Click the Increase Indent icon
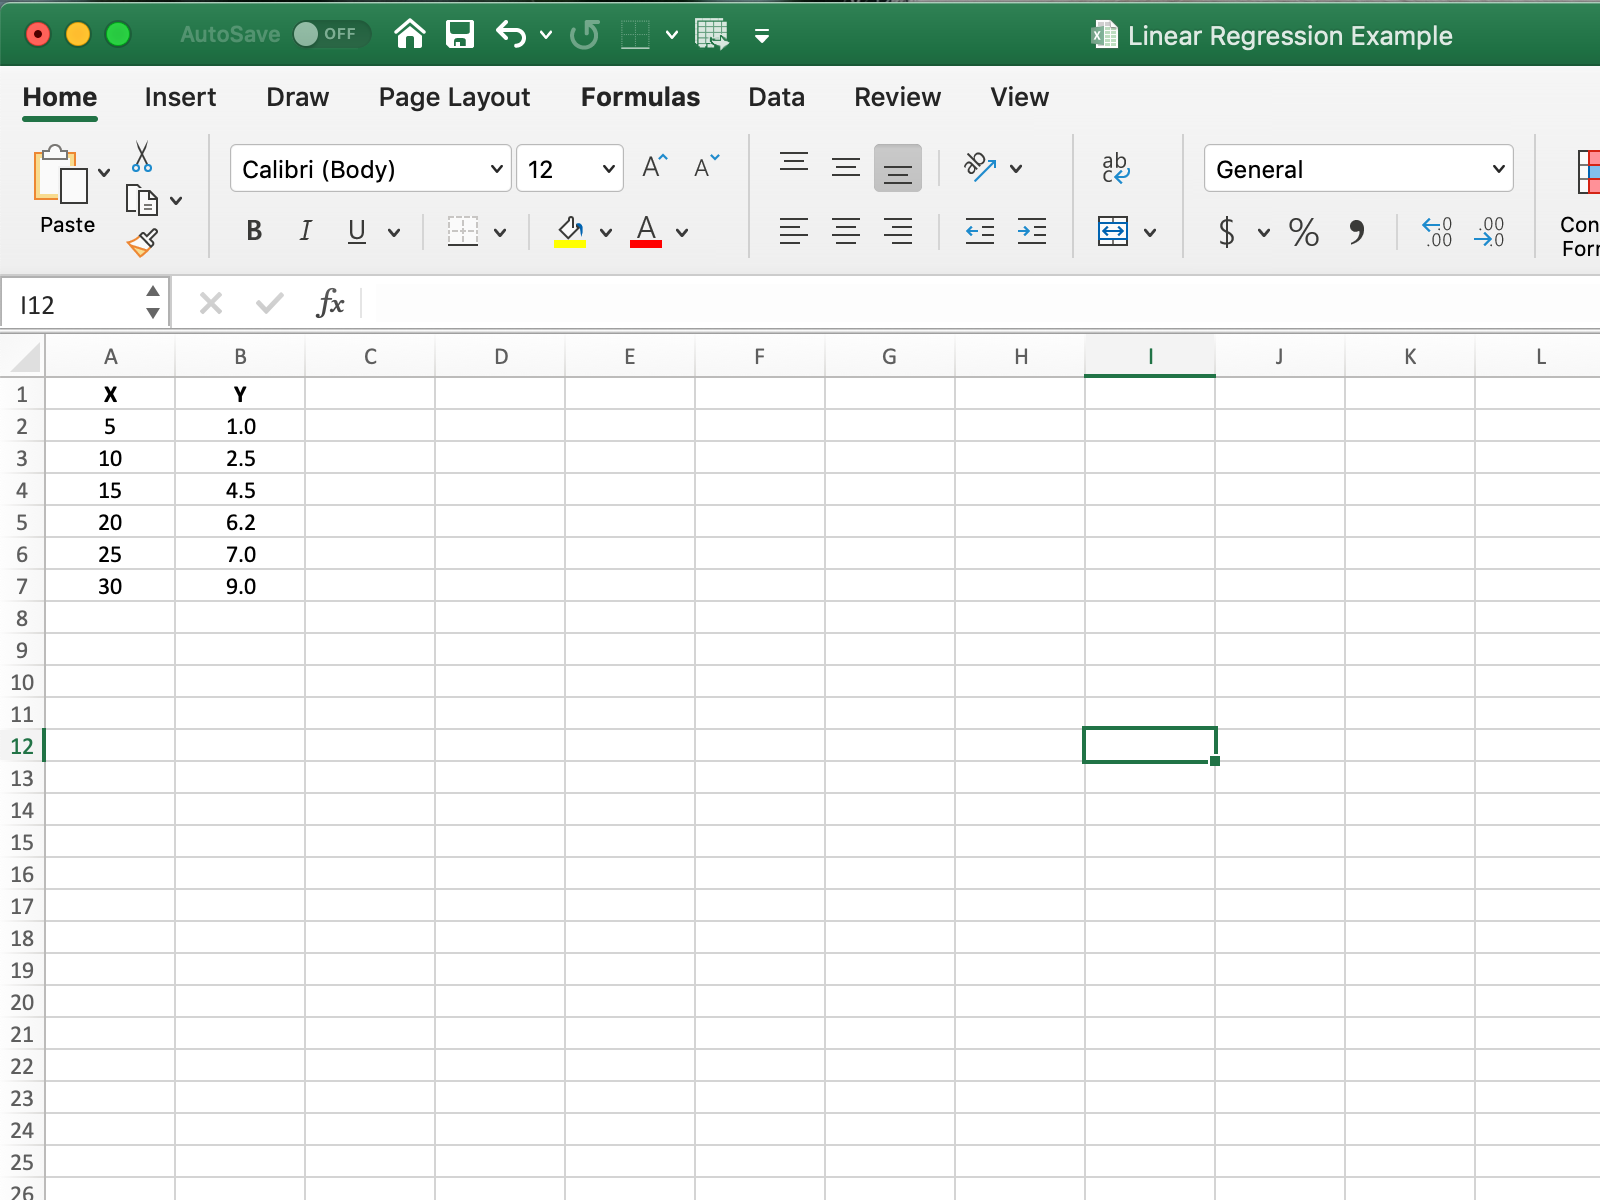1600x1200 pixels. click(x=1031, y=232)
